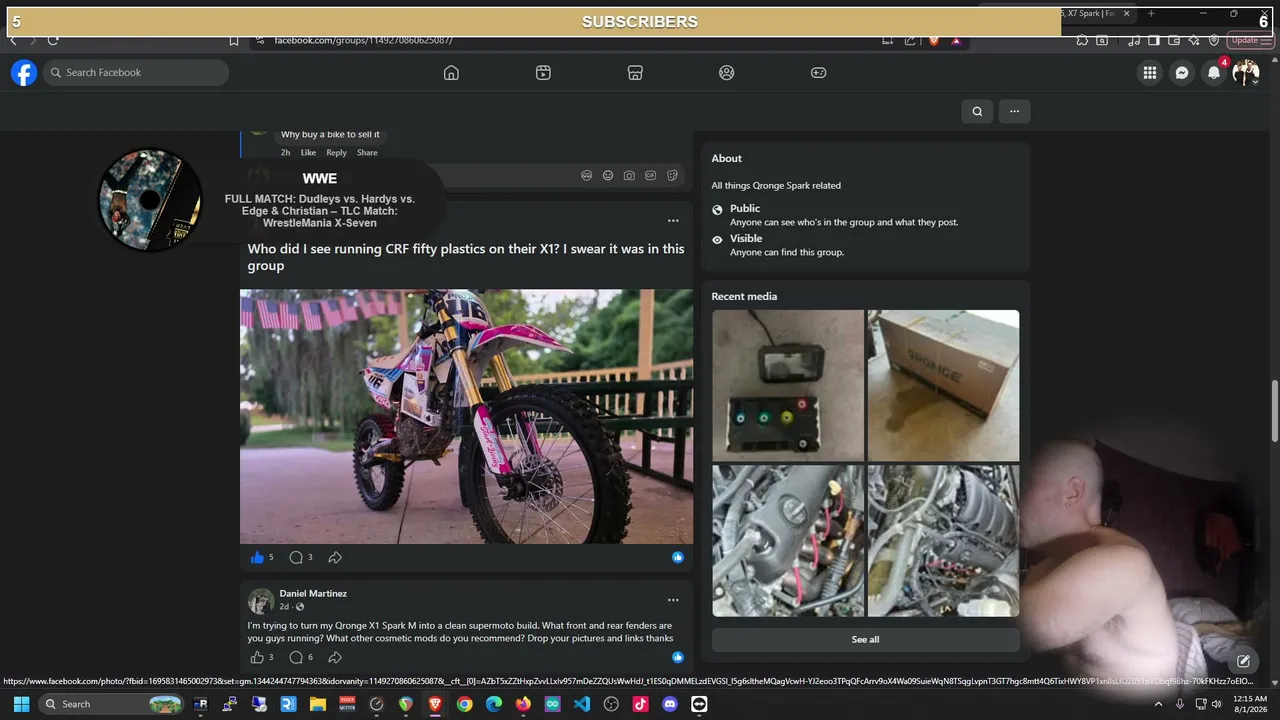Open Discord from the taskbar
The image size is (1280, 720).
pos(670,704)
